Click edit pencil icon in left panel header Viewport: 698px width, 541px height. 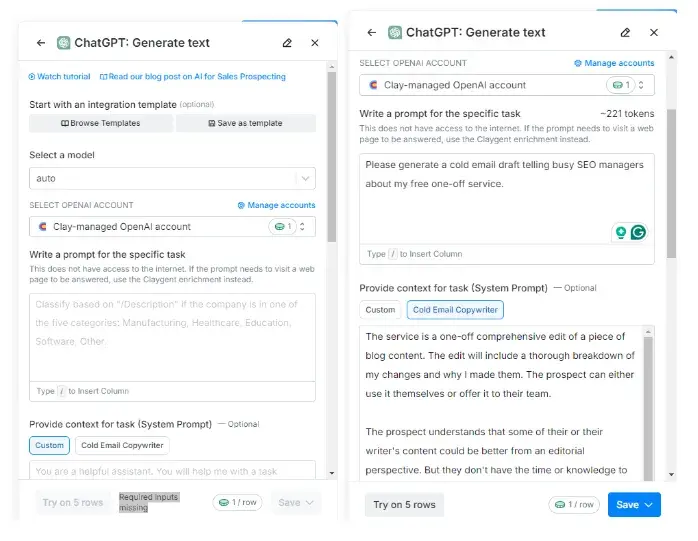tap(287, 43)
